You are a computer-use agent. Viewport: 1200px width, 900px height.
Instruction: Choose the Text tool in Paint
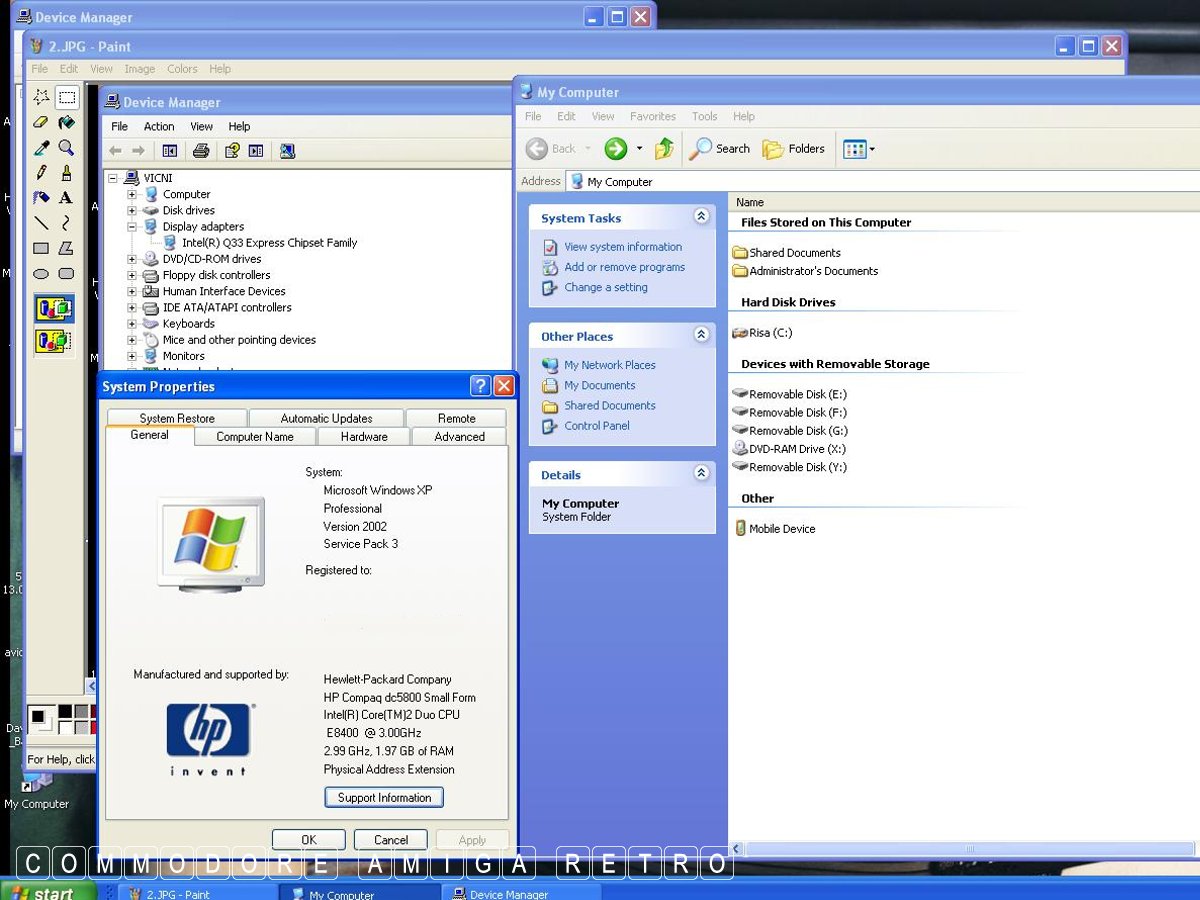[66, 198]
